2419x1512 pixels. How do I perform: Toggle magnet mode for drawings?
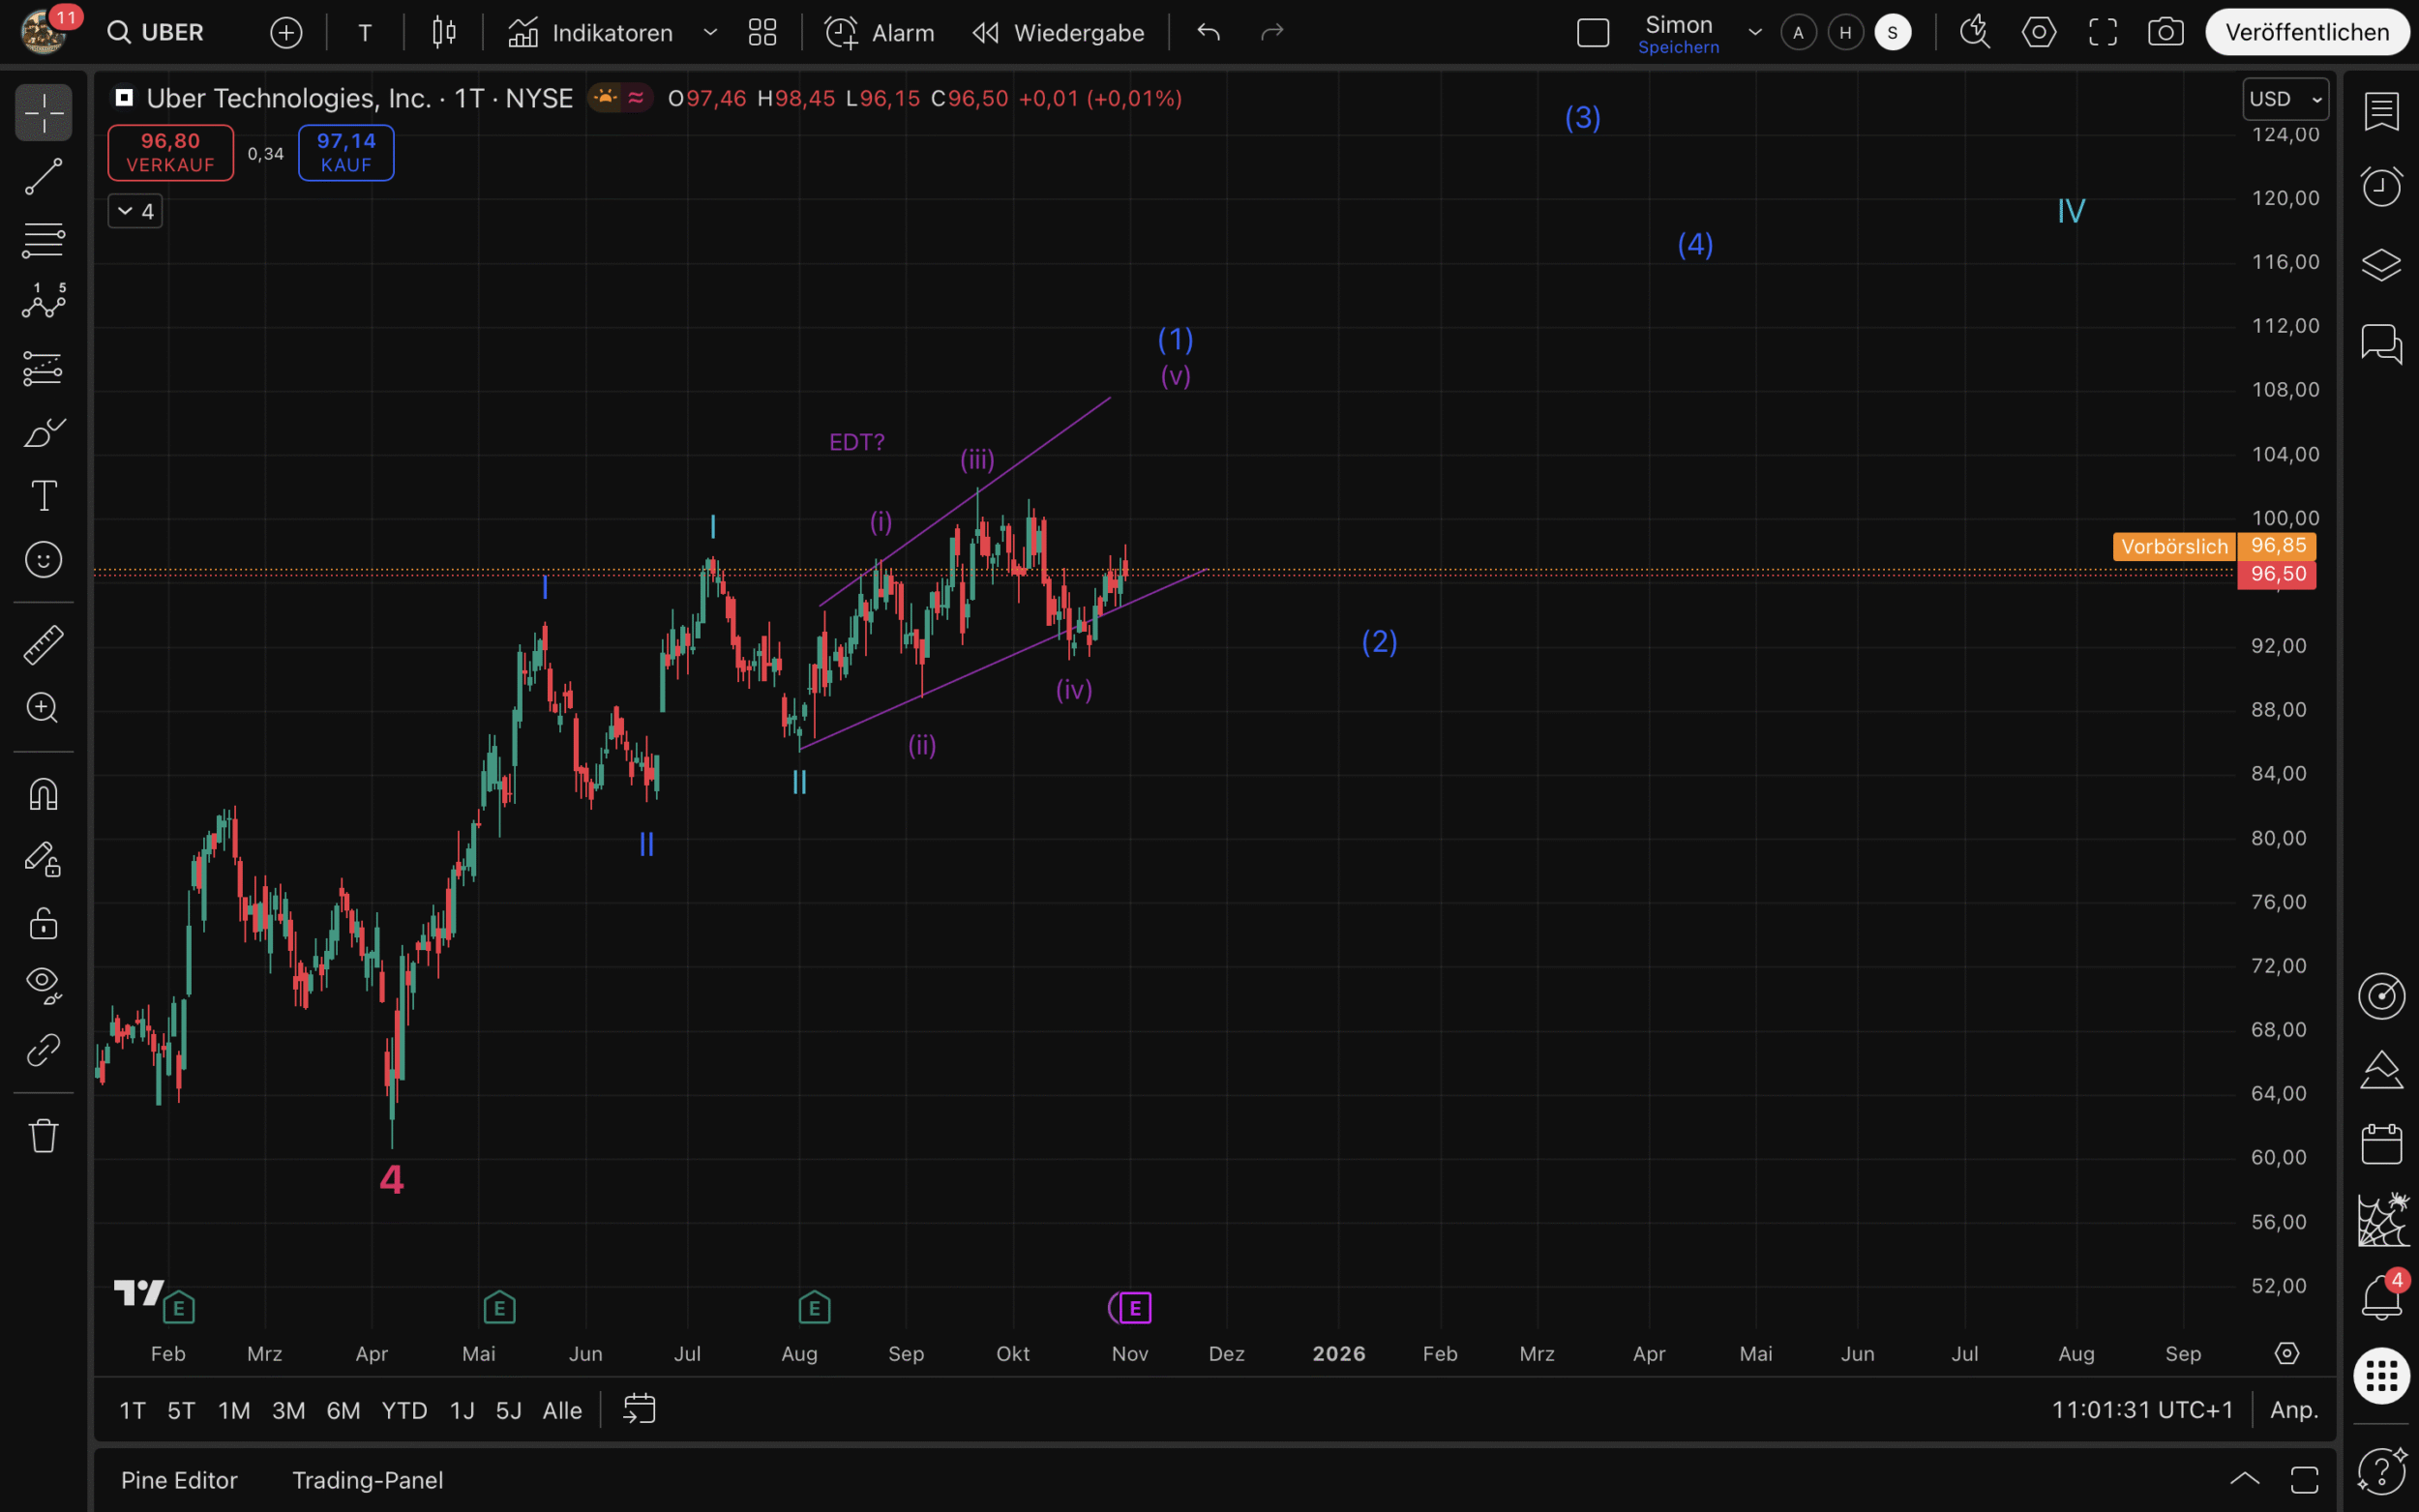[x=43, y=795]
